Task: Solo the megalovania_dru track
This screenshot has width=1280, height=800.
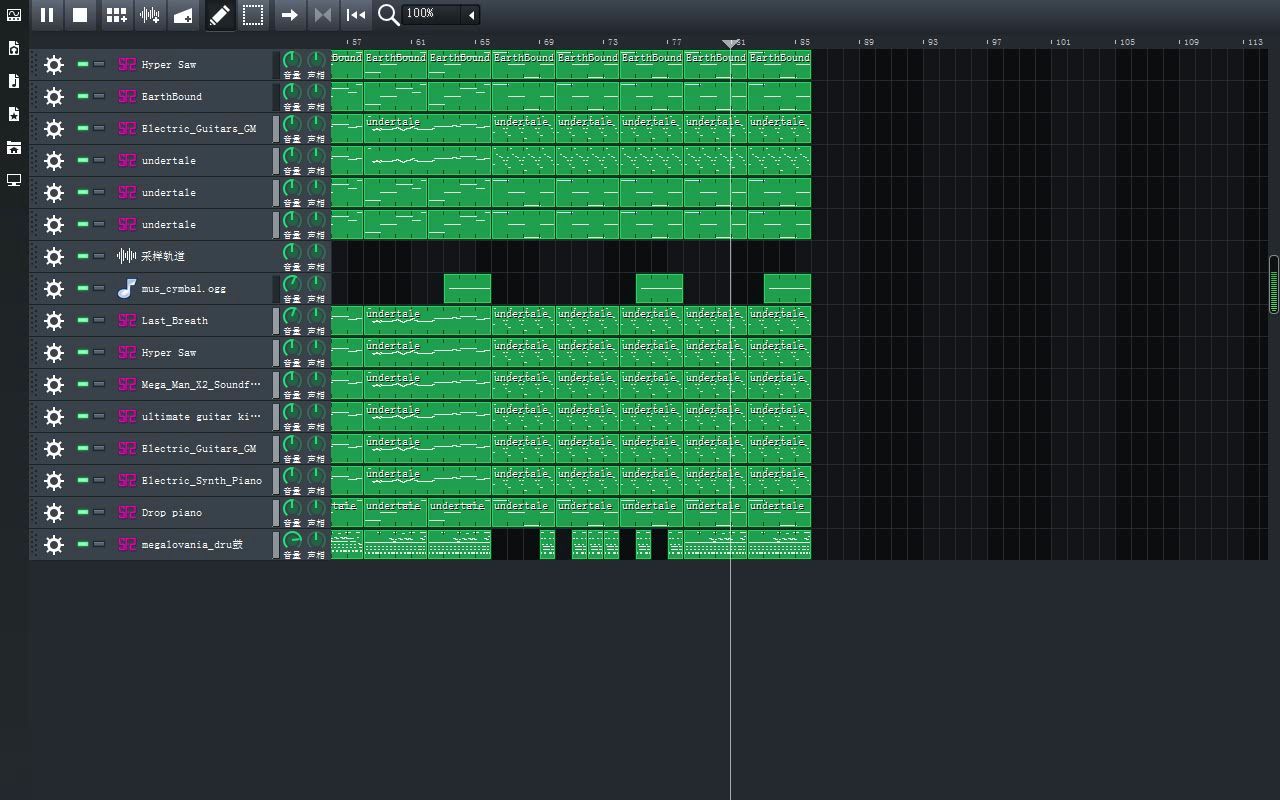Action: pyautogui.click(x=99, y=544)
